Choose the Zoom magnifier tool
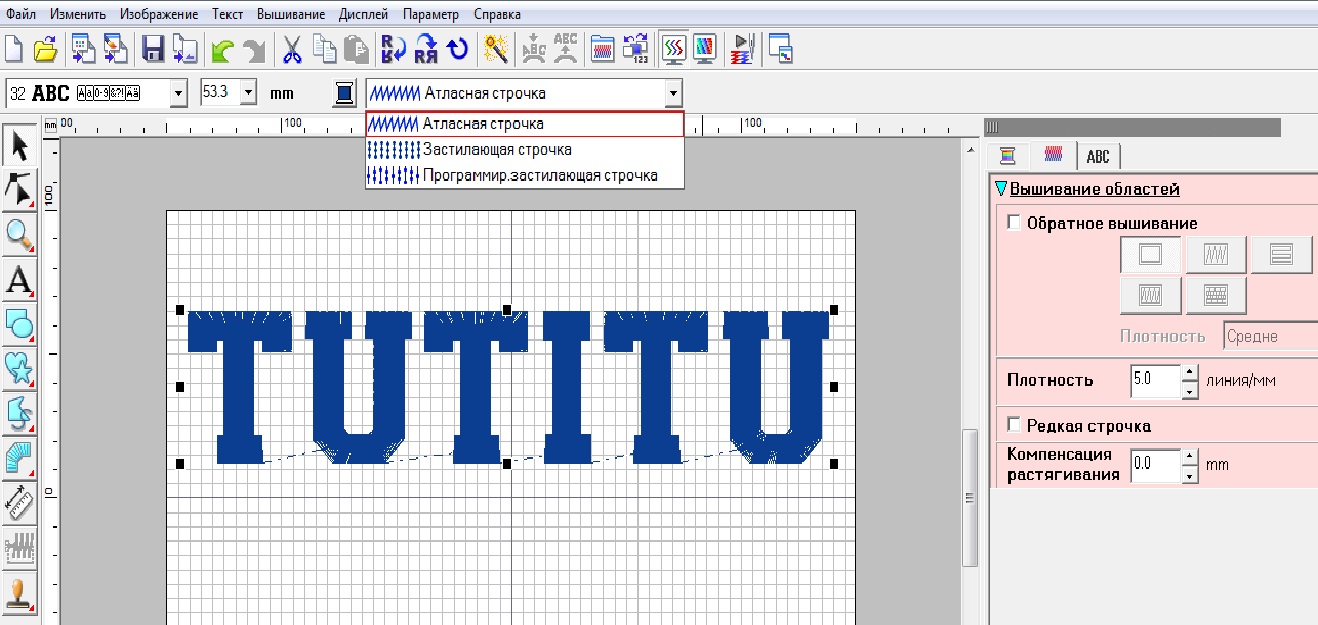The image size is (1318, 625). click(x=19, y=235)
